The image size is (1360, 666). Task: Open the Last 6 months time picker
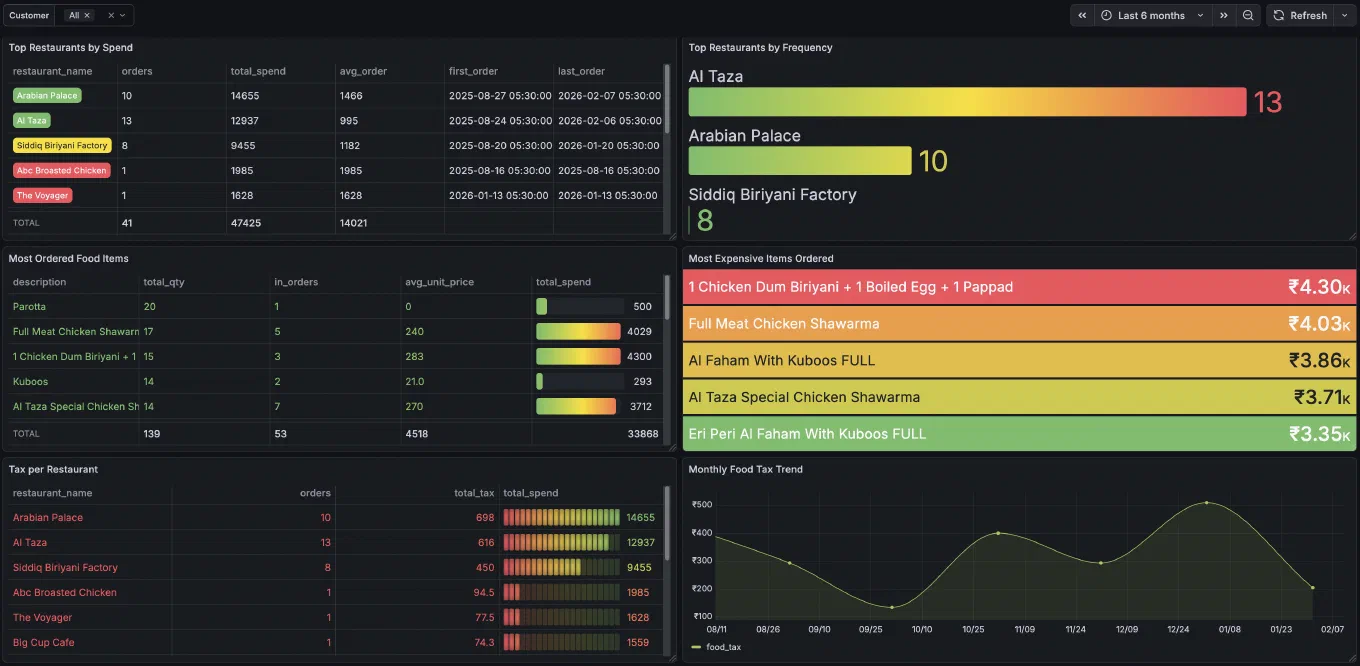[1151, 15]
